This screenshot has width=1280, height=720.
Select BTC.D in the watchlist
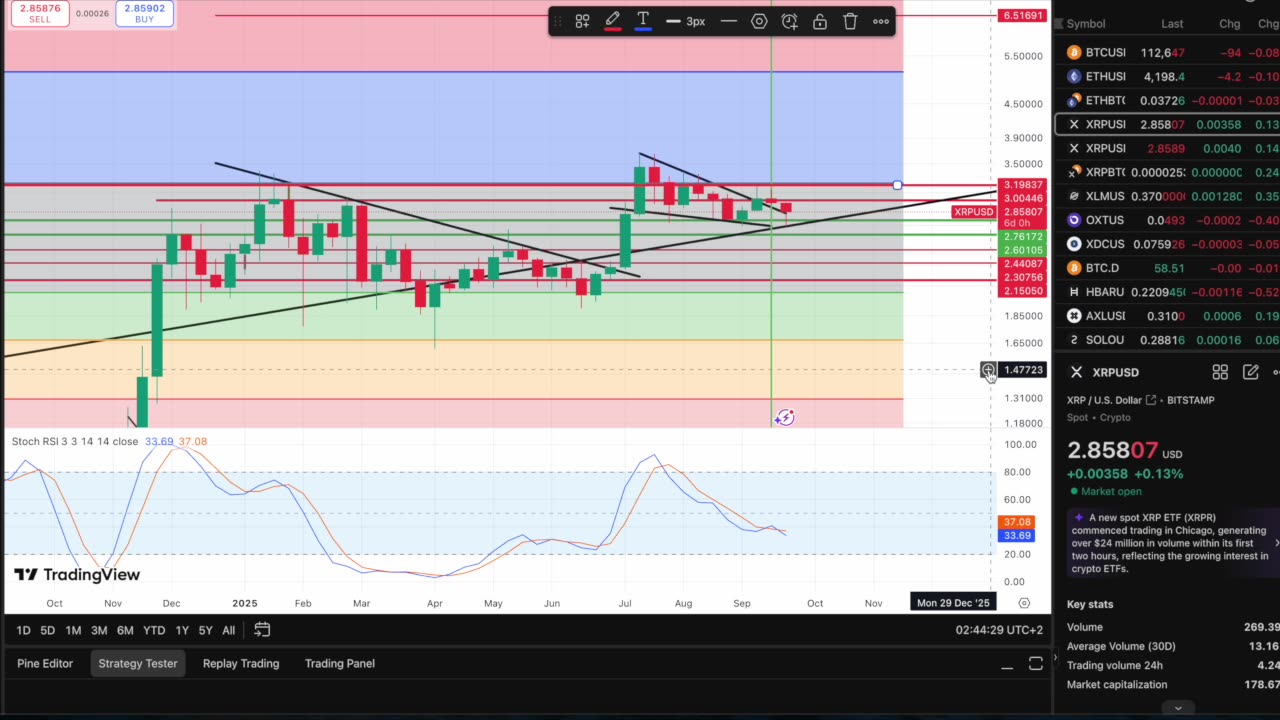tap(1167, 269)
